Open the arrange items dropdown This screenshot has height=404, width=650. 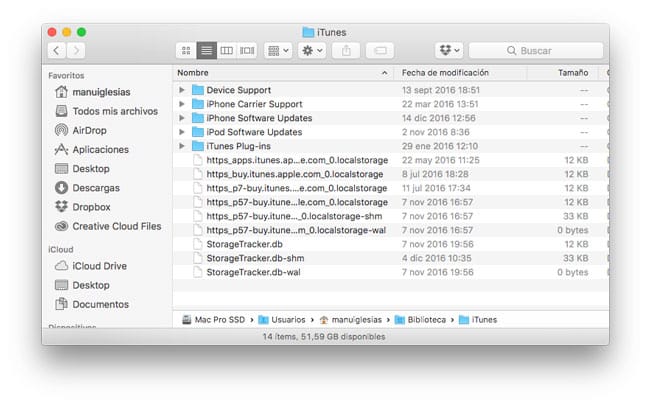pyautogui.click(x=278, y=51)
